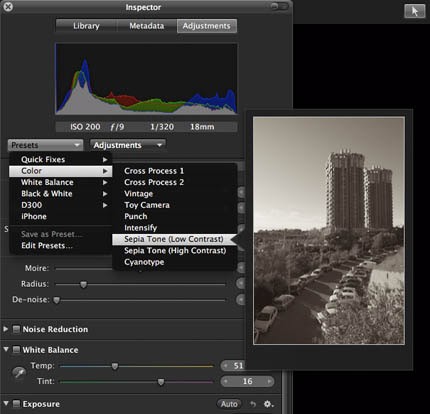Collapse the White Balance section triangle

pyautogui.click(x=6, y=349)
